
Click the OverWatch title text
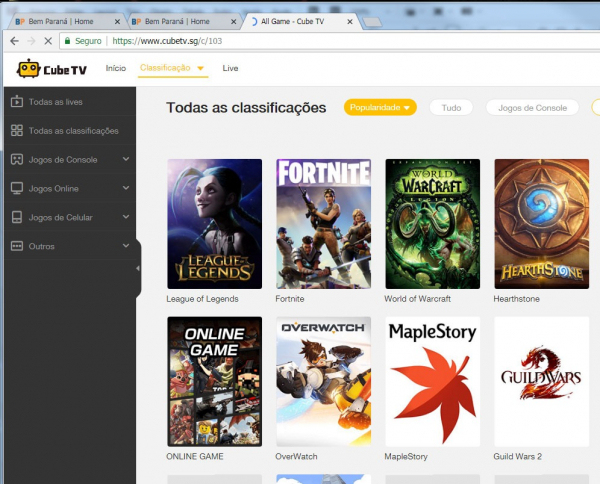296,456
